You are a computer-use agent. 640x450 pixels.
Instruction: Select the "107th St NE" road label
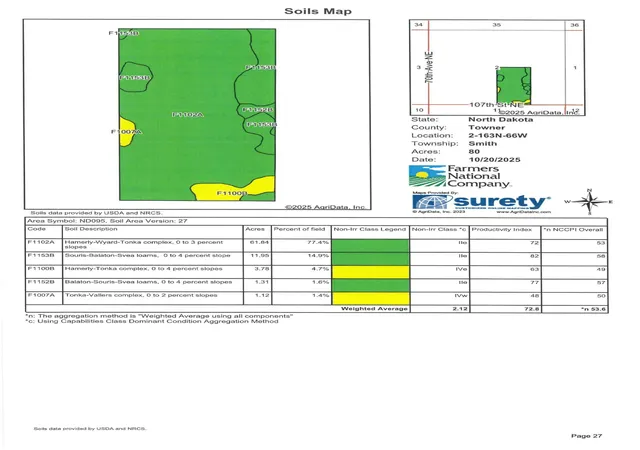[496, 105]
